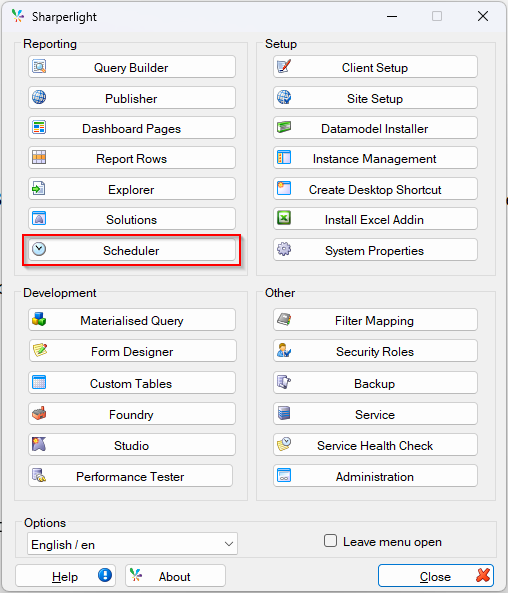
Task: Click the green Datamodel Installer icon
Action: [x=284, y=127]
